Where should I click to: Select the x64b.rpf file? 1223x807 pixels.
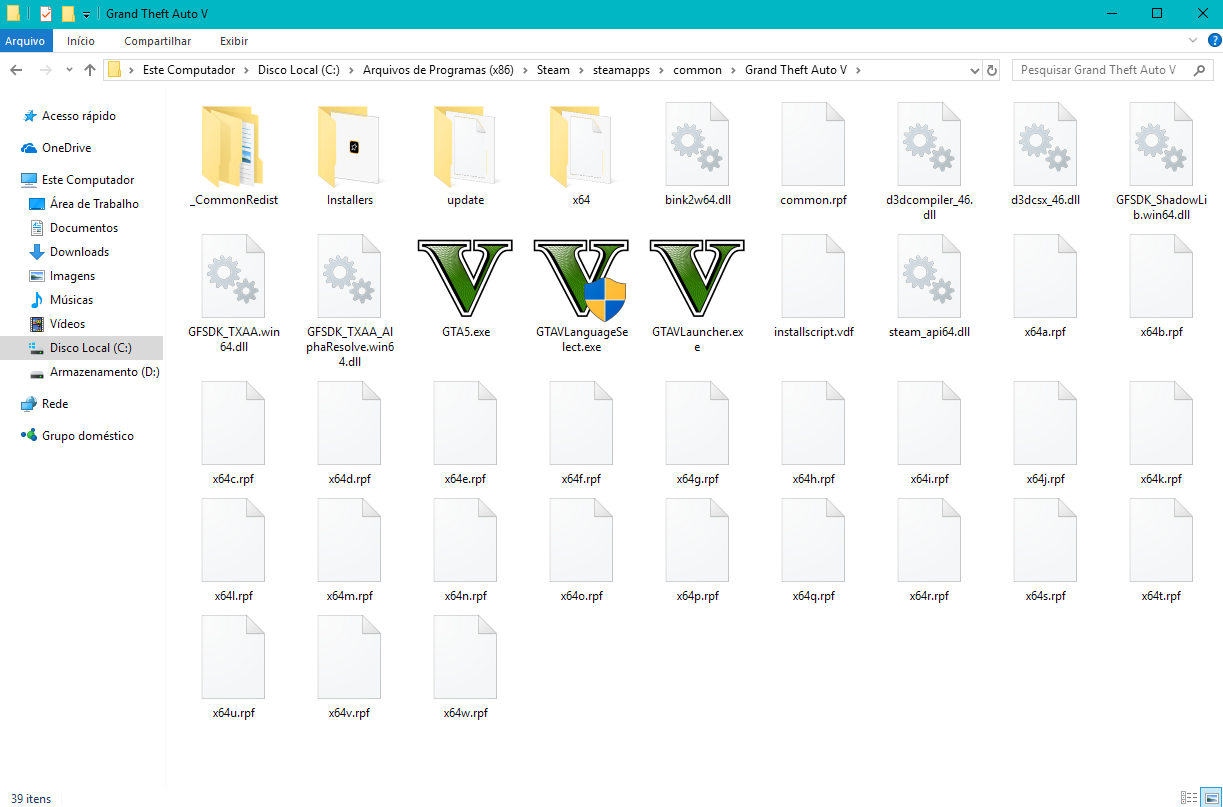[x=1161, y=275]
